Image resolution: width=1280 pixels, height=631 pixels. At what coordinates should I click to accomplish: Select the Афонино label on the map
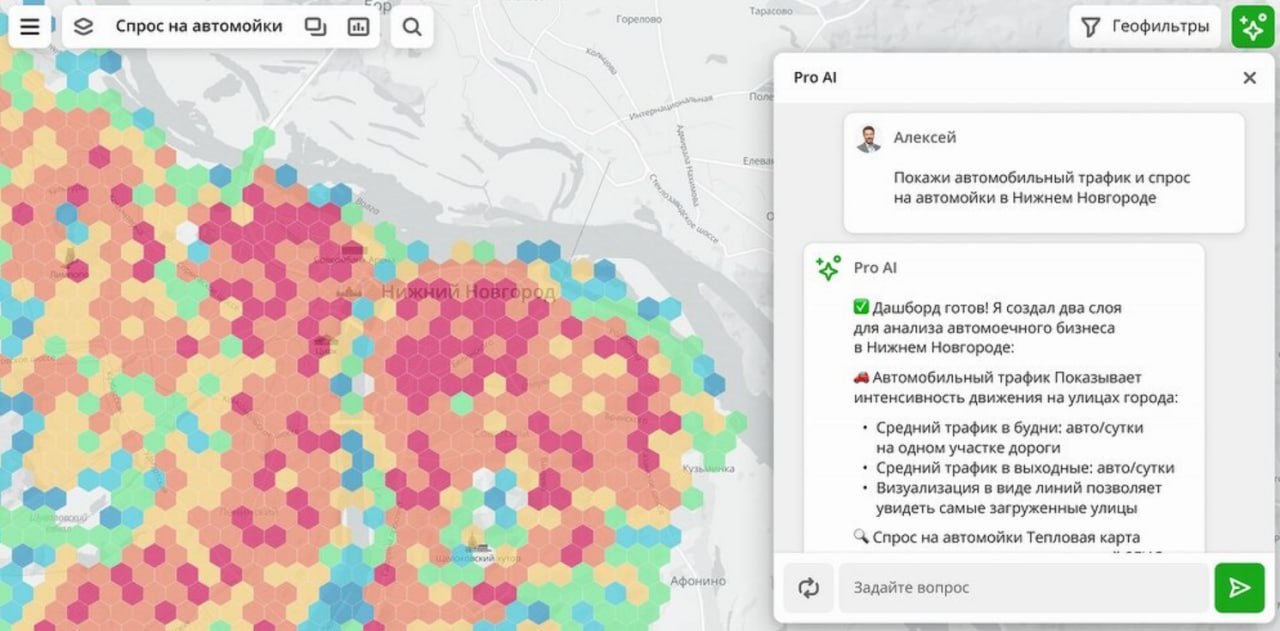(698, 581)
